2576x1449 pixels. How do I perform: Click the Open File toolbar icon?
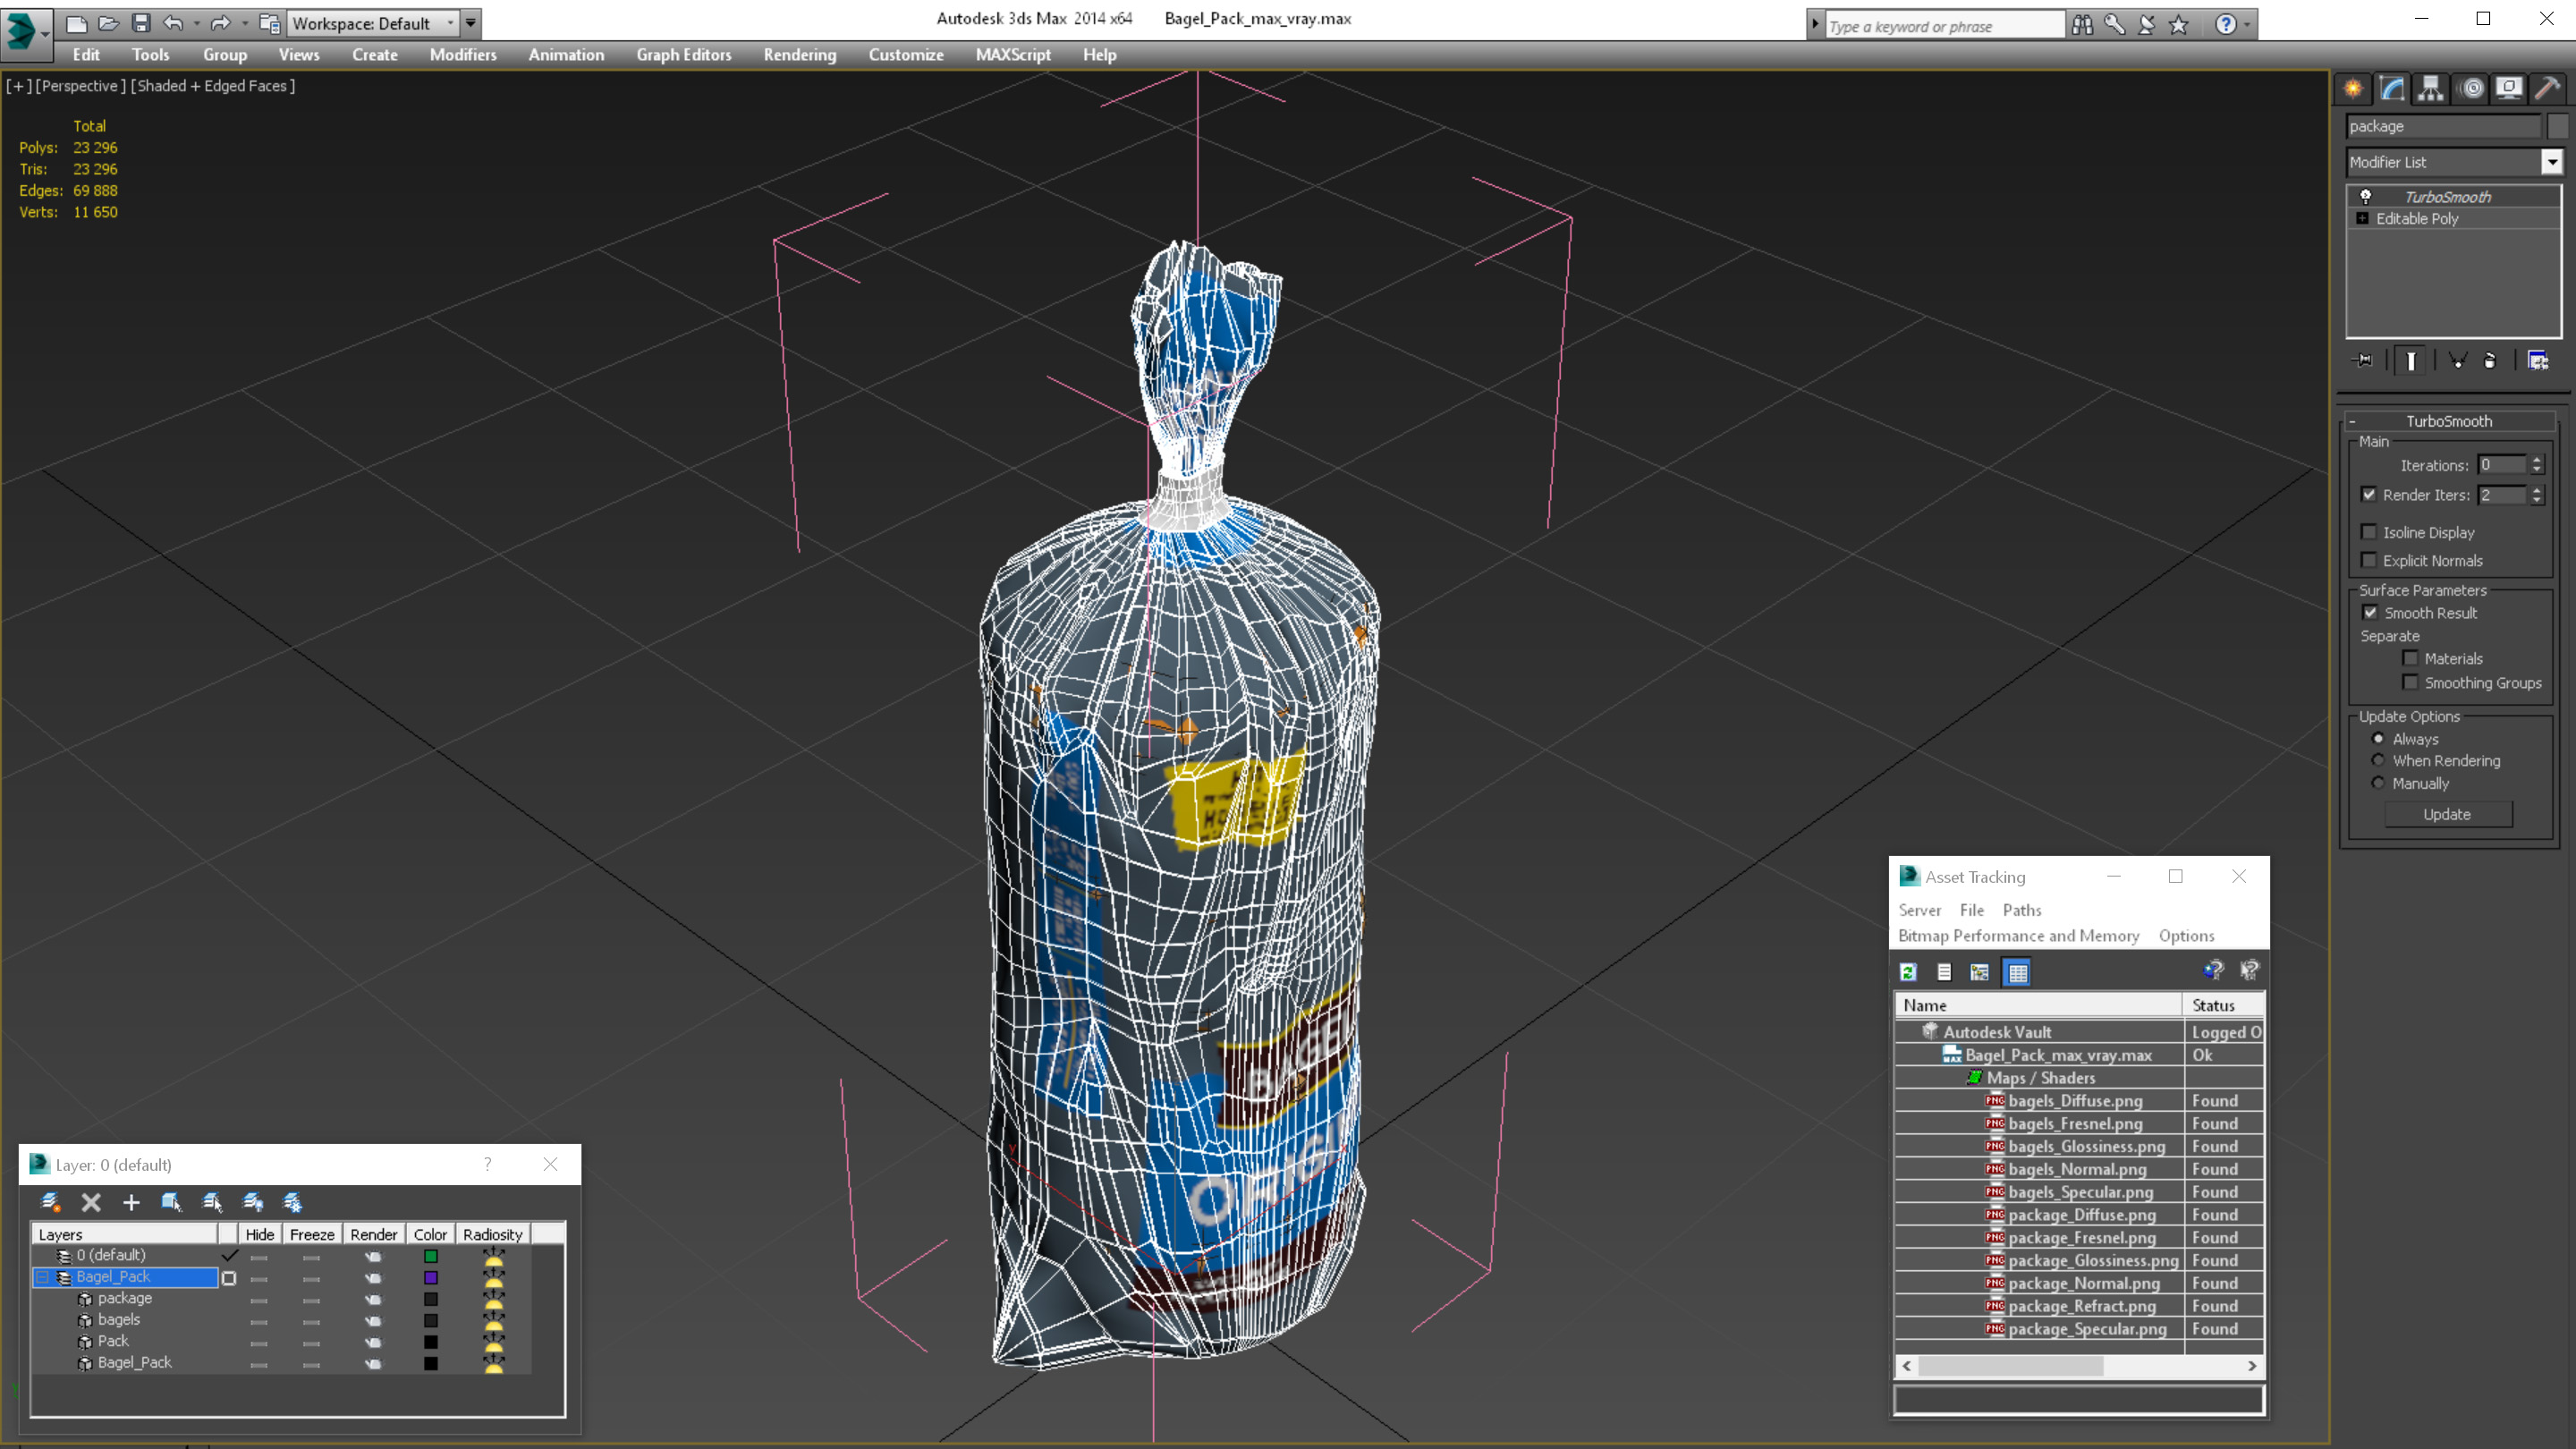tap(108, 23)
